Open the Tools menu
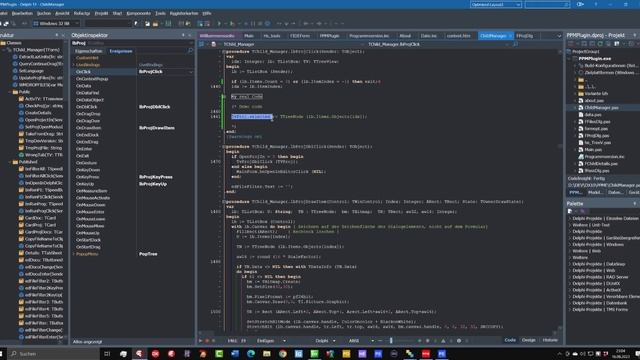This screenshot has height=360, width=640. (x=160, y=13)
